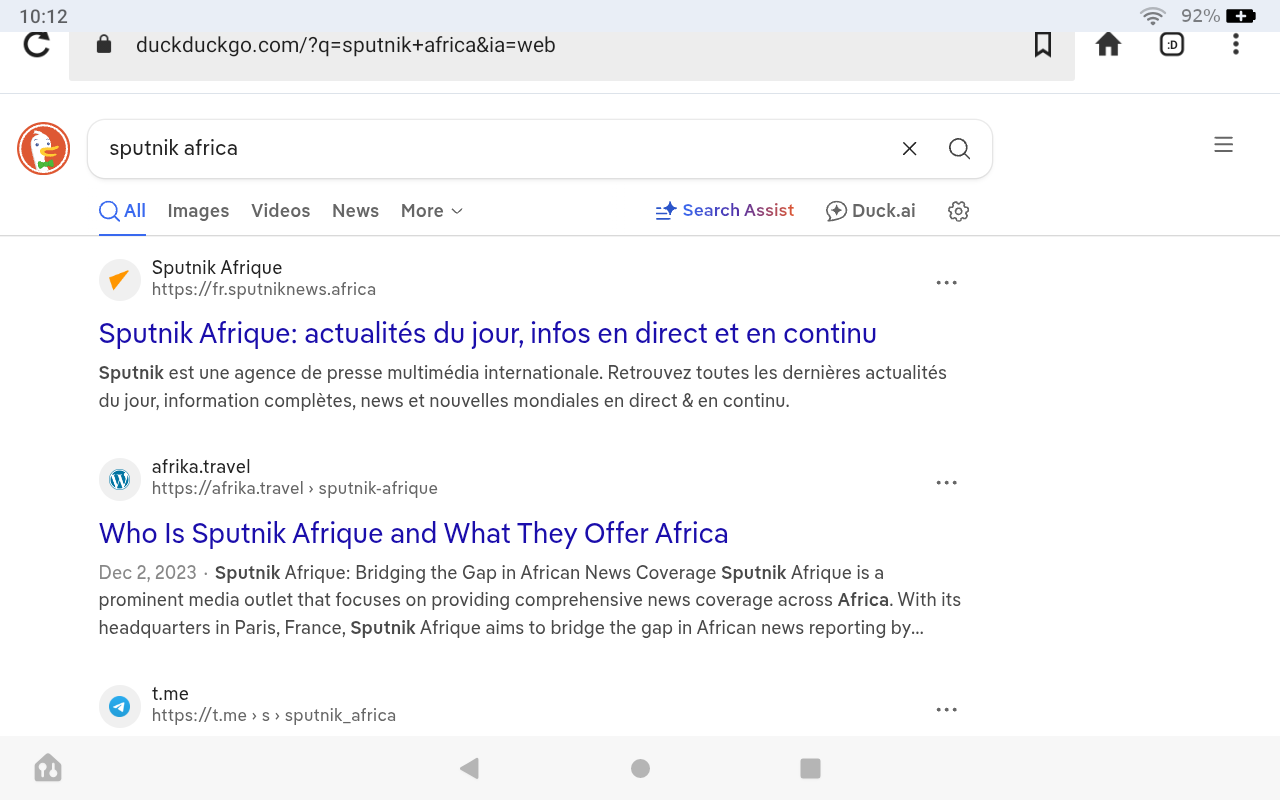Go to the browser home page
The image size is (1280, 800).
tap(1108, 45)
